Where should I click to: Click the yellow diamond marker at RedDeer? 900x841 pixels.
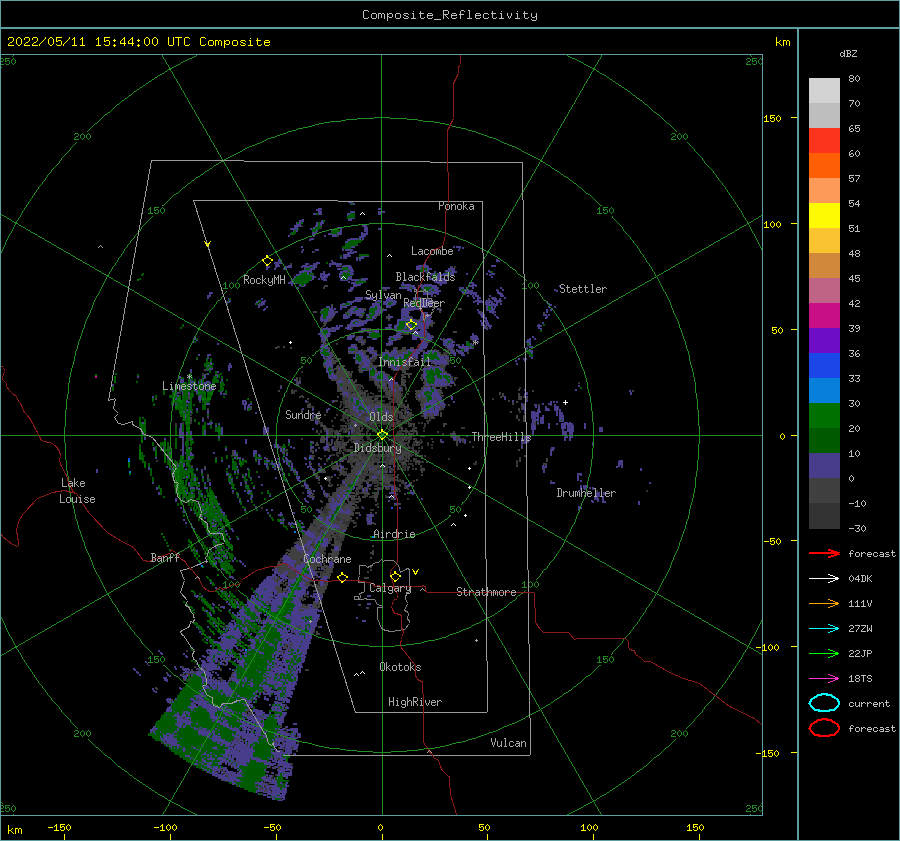coord(411,325)
